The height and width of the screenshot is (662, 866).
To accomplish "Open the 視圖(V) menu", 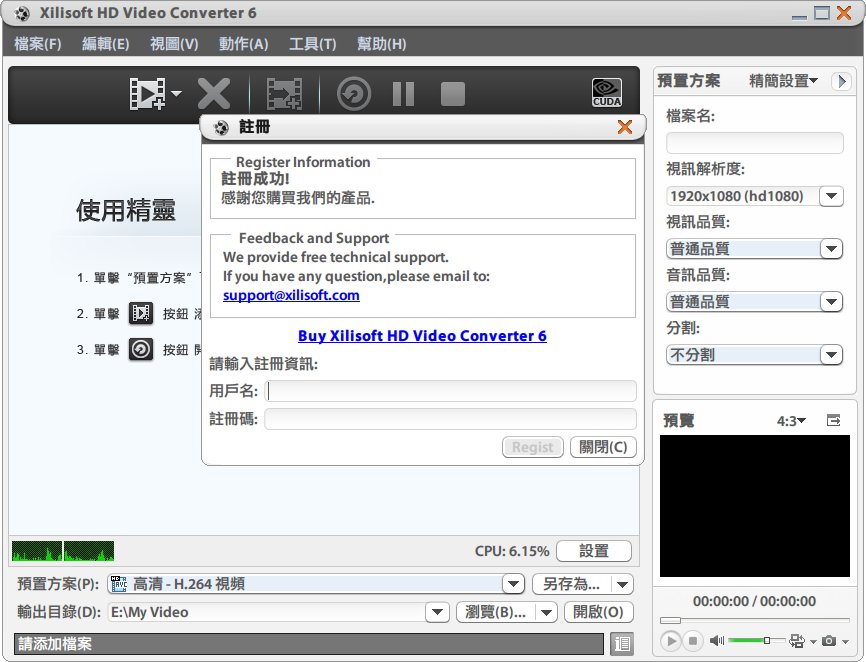I will click(x=174, y=44).
